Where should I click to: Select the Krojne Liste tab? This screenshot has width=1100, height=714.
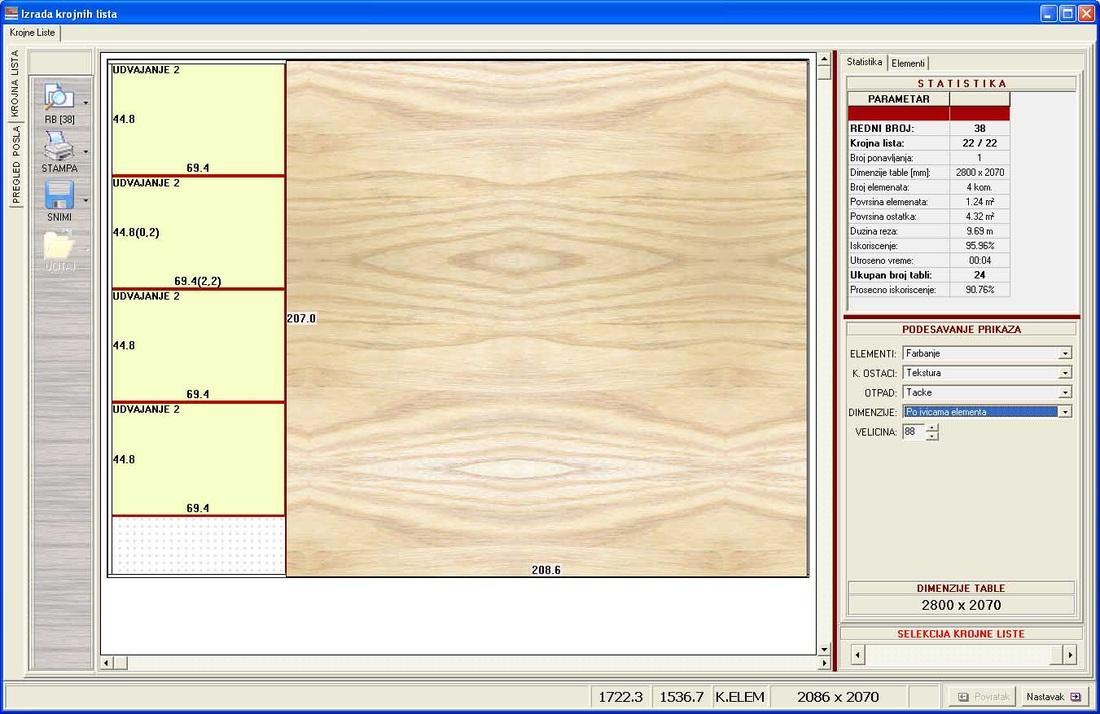pos(31,32)
